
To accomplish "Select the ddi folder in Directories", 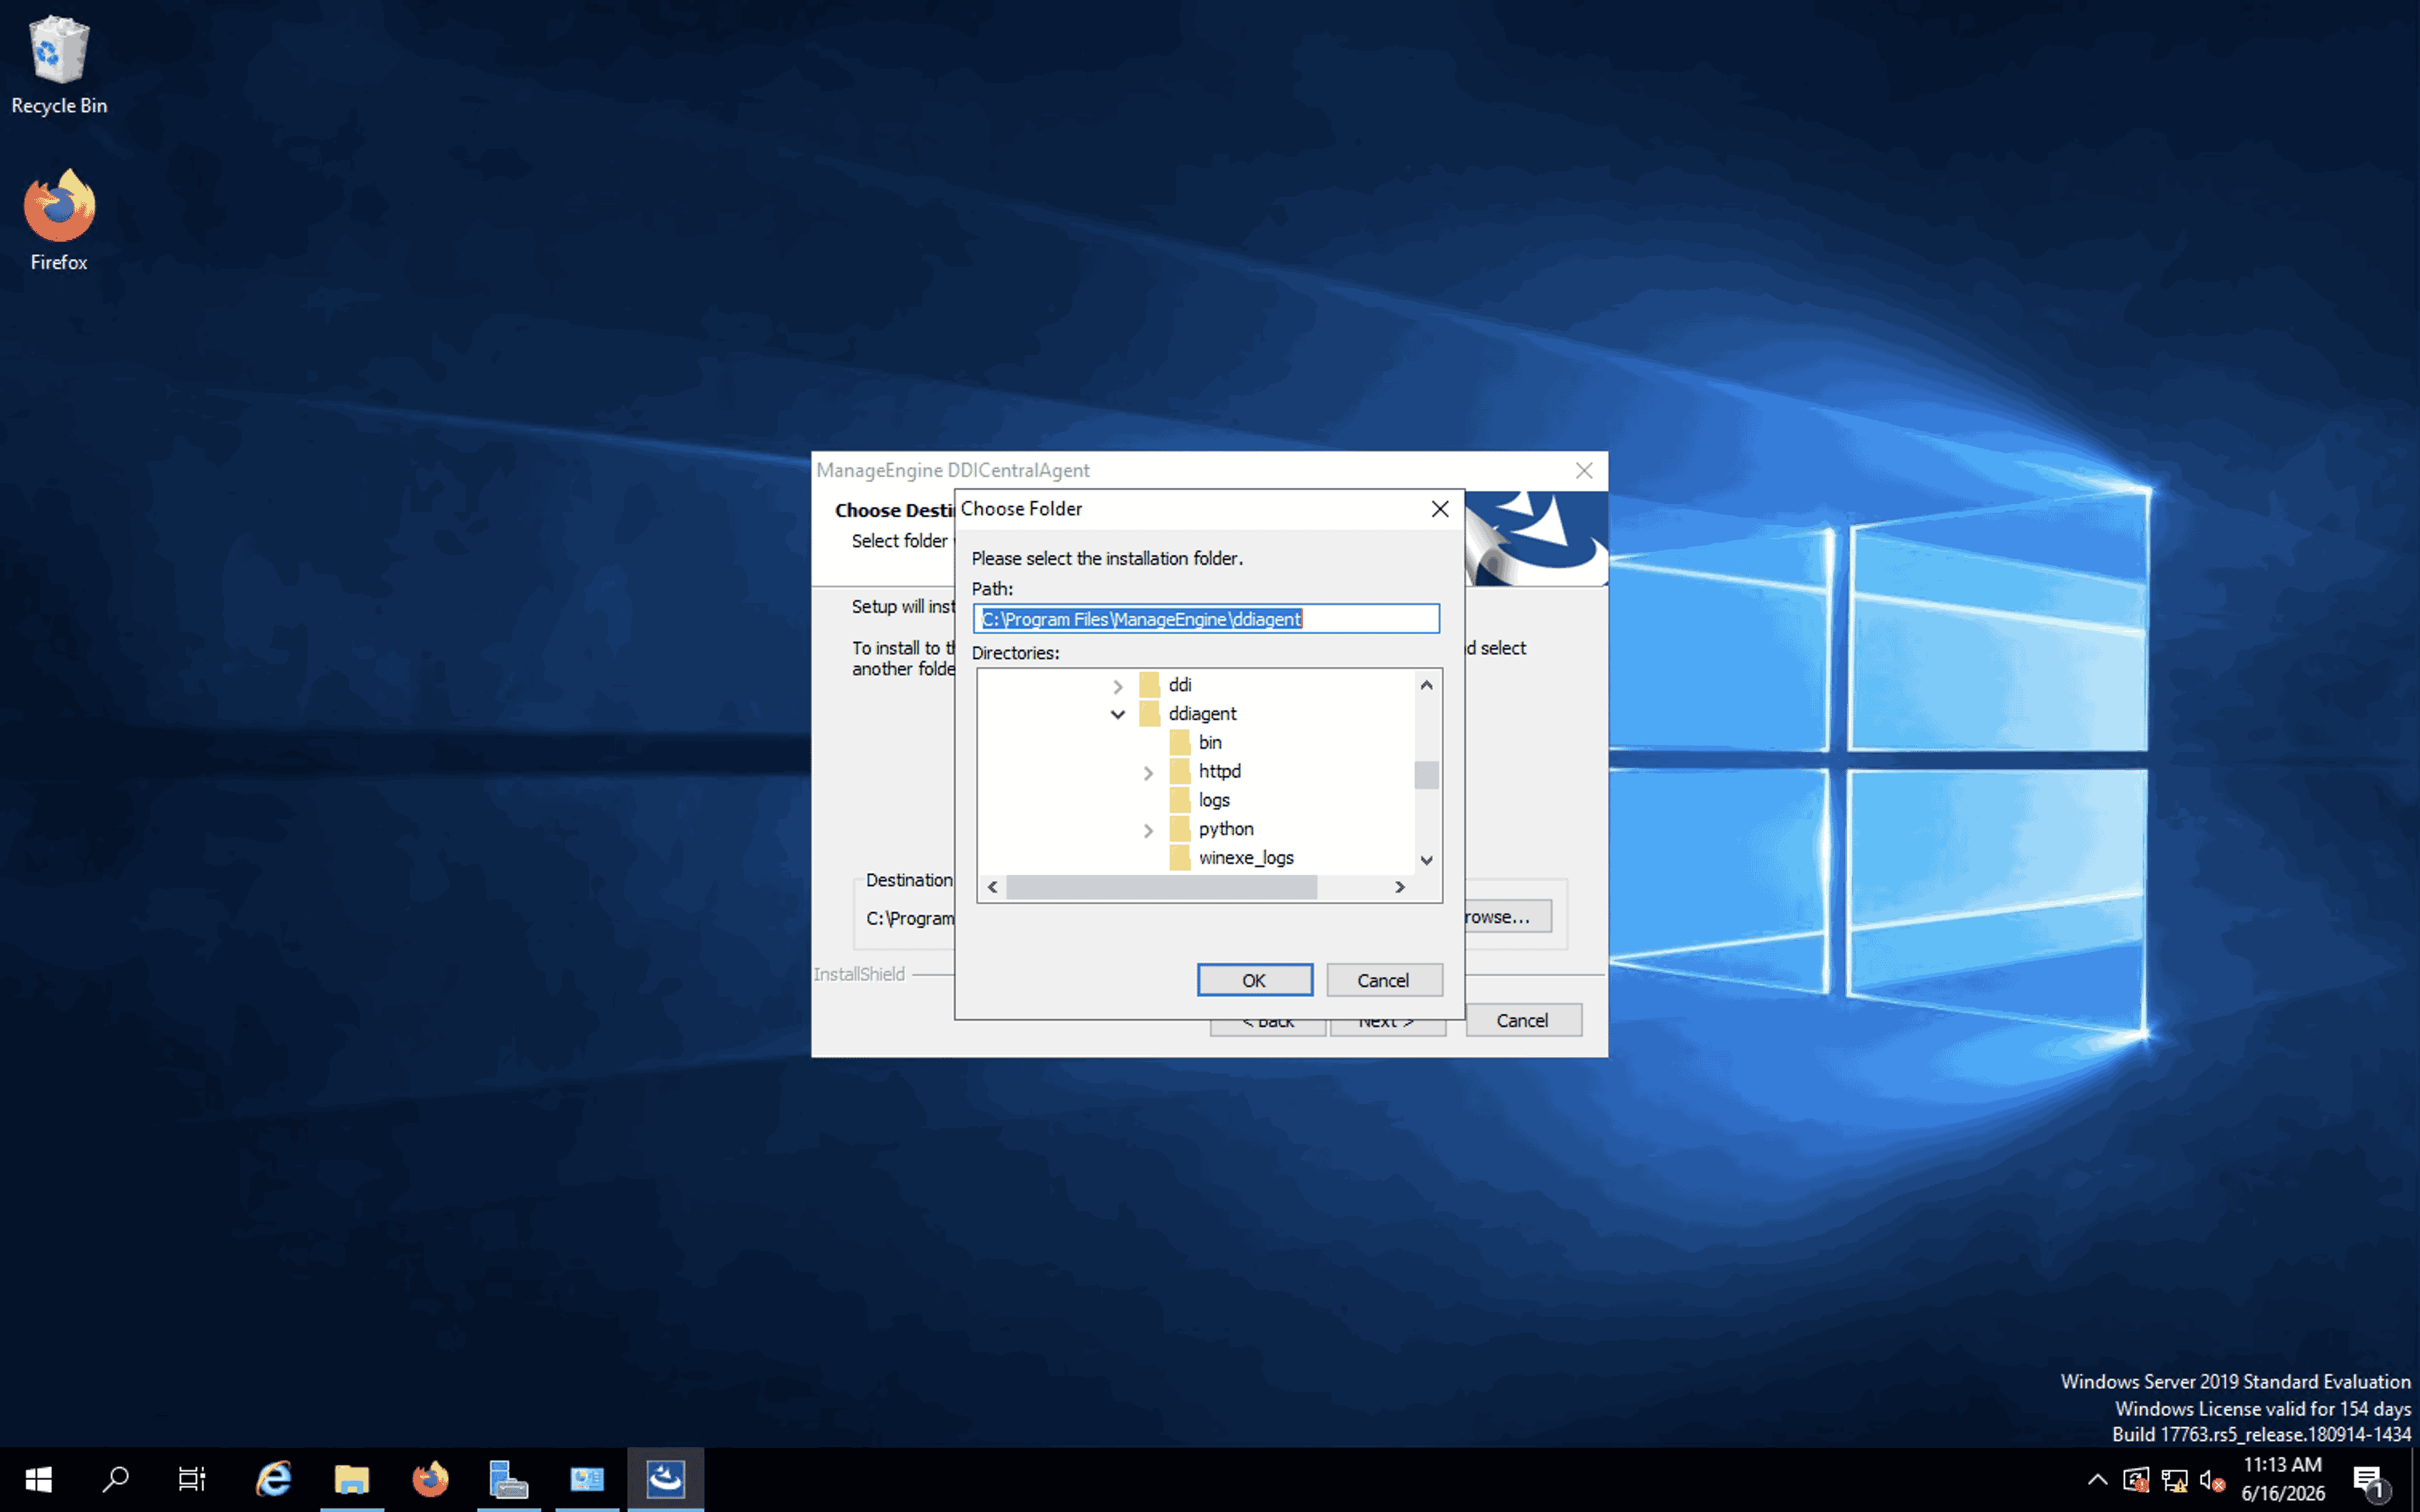I will 1180,685.
